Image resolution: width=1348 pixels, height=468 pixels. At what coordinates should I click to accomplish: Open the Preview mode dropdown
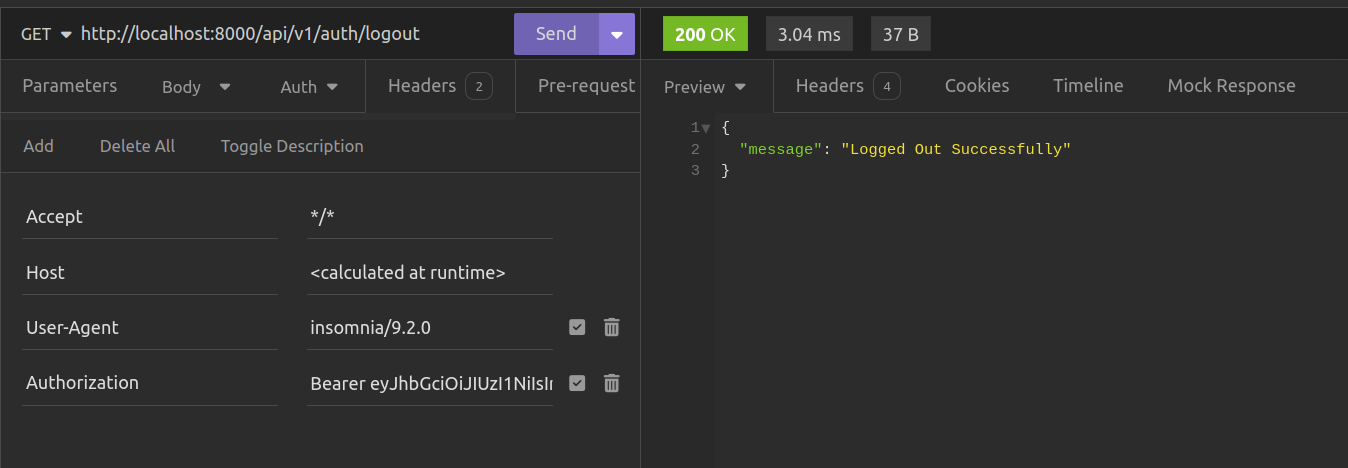pos(705,87)
